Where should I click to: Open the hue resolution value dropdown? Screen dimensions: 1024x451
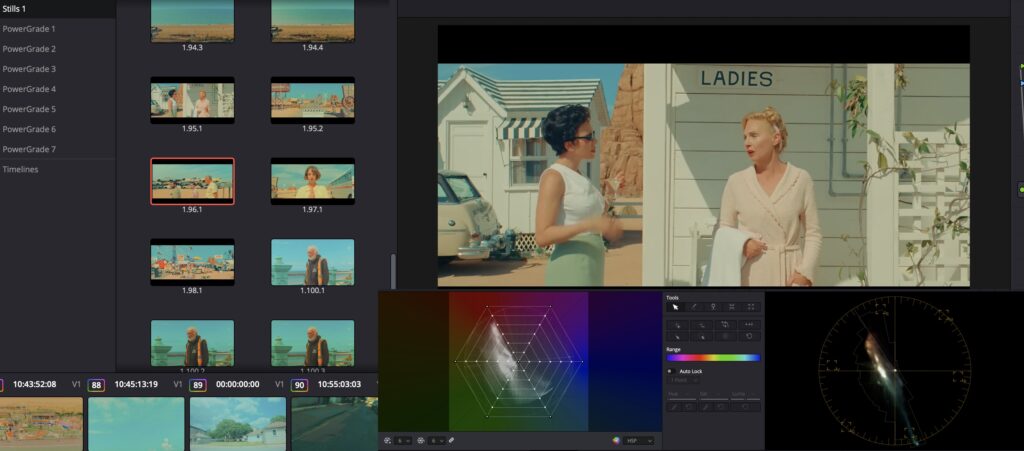tap(402, 441)
